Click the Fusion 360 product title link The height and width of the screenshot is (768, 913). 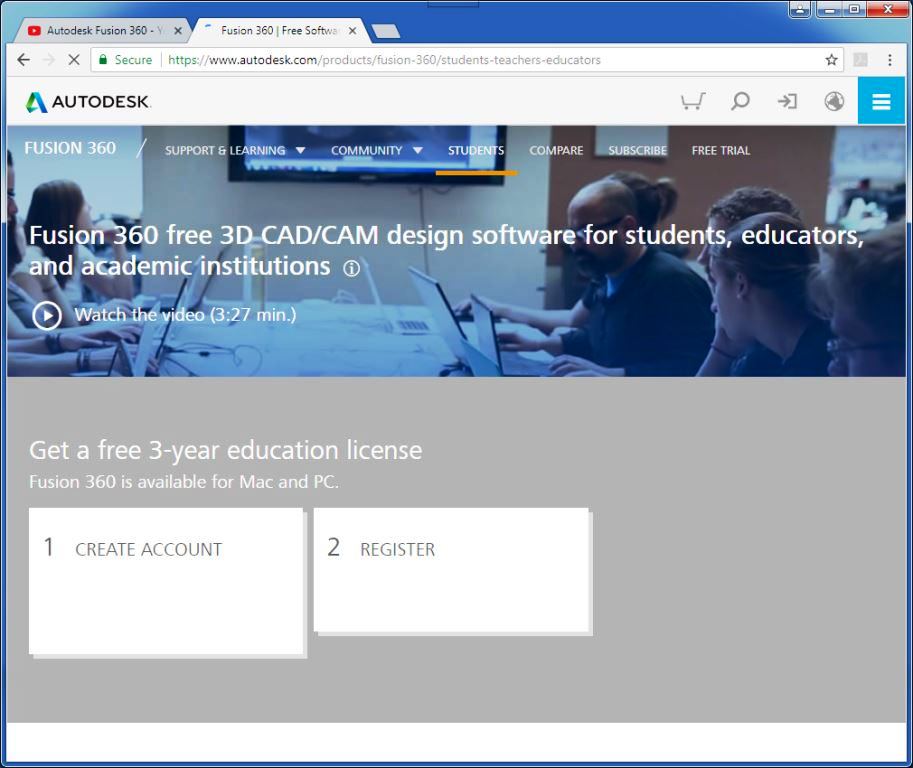coord(70,148)
